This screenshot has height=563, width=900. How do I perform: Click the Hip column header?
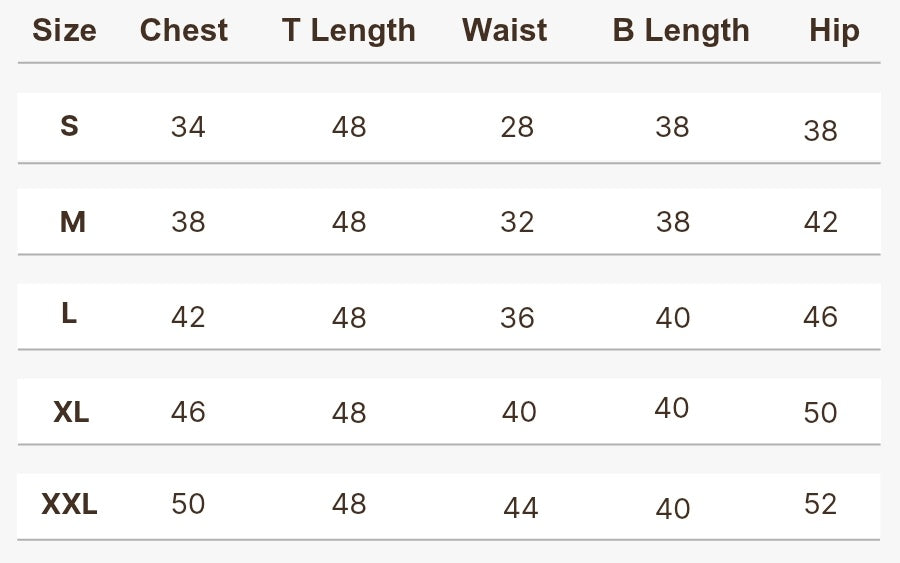point(834,31)
